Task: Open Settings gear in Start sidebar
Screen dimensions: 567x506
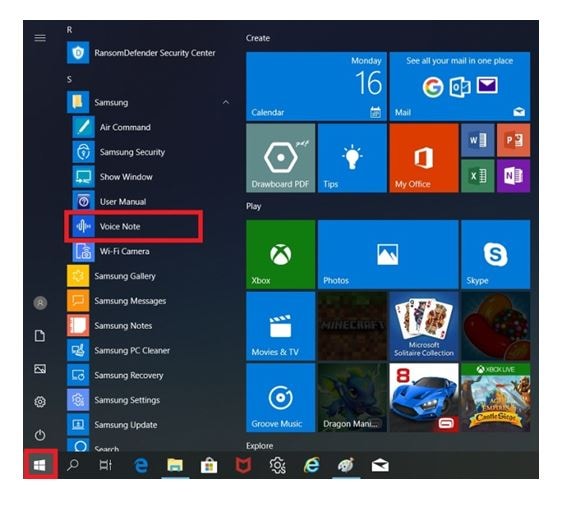Action: (40, 402)
